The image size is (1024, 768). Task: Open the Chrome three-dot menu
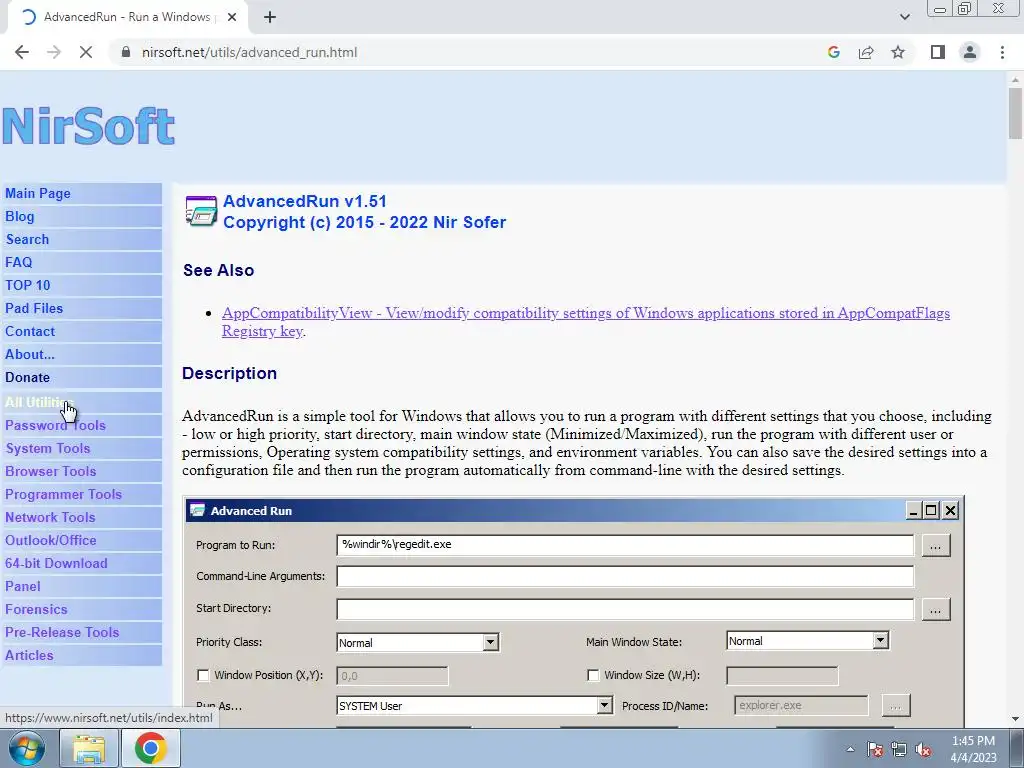pos(1002,52)
